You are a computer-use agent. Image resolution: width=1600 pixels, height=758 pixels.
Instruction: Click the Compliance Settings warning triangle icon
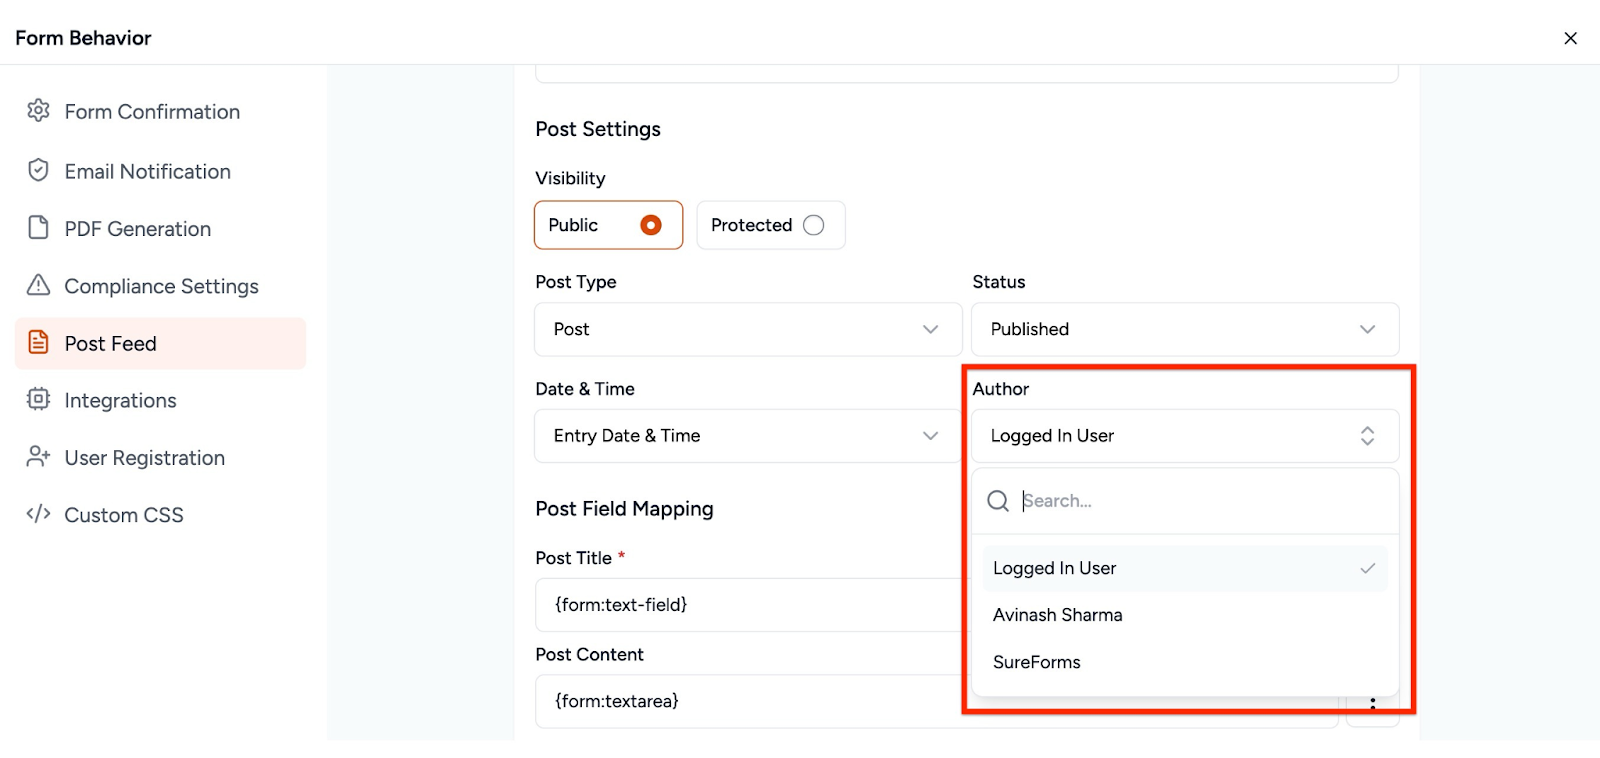click(38, 286)
